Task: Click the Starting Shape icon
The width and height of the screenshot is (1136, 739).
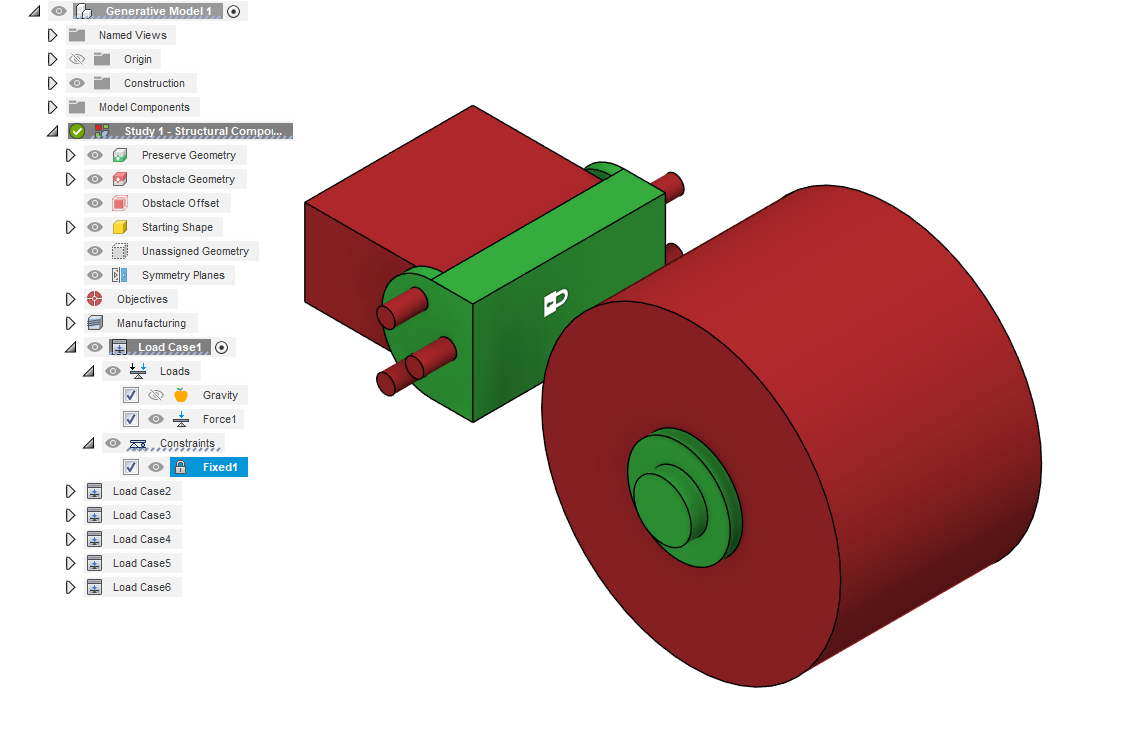Action: tap(119, 227)
